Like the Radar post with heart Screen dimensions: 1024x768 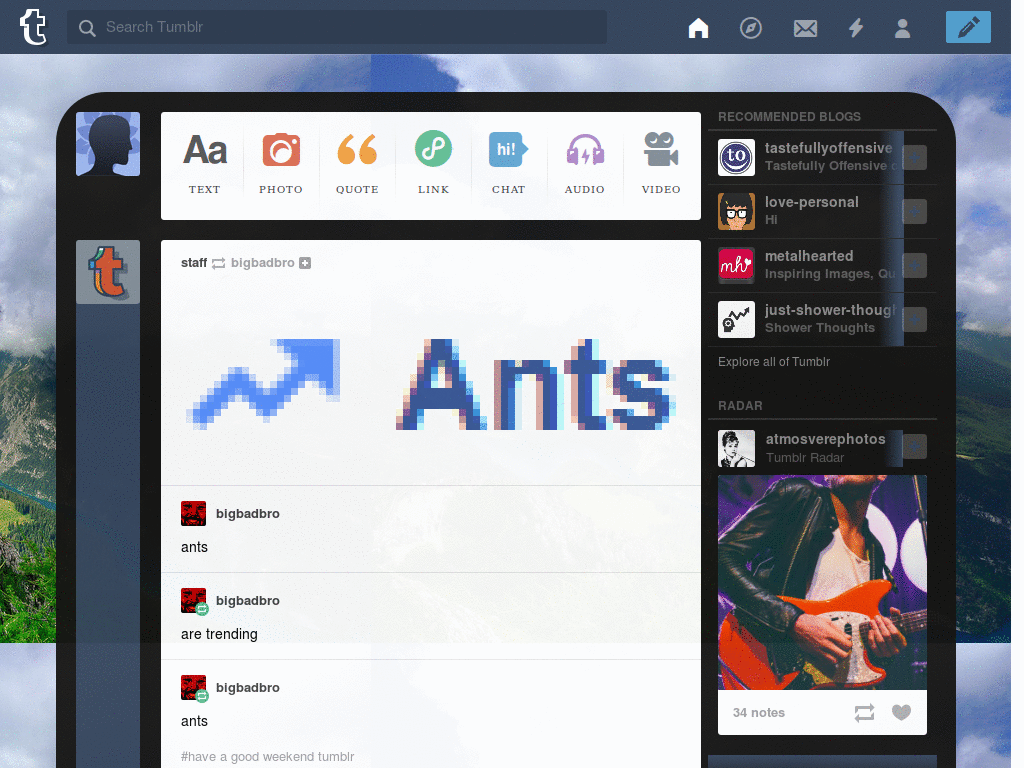click(x=901, y=712)
